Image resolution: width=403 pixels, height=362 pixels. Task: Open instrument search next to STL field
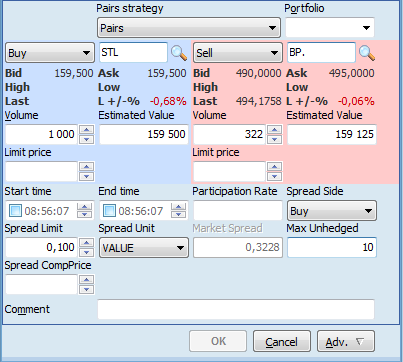179,53
